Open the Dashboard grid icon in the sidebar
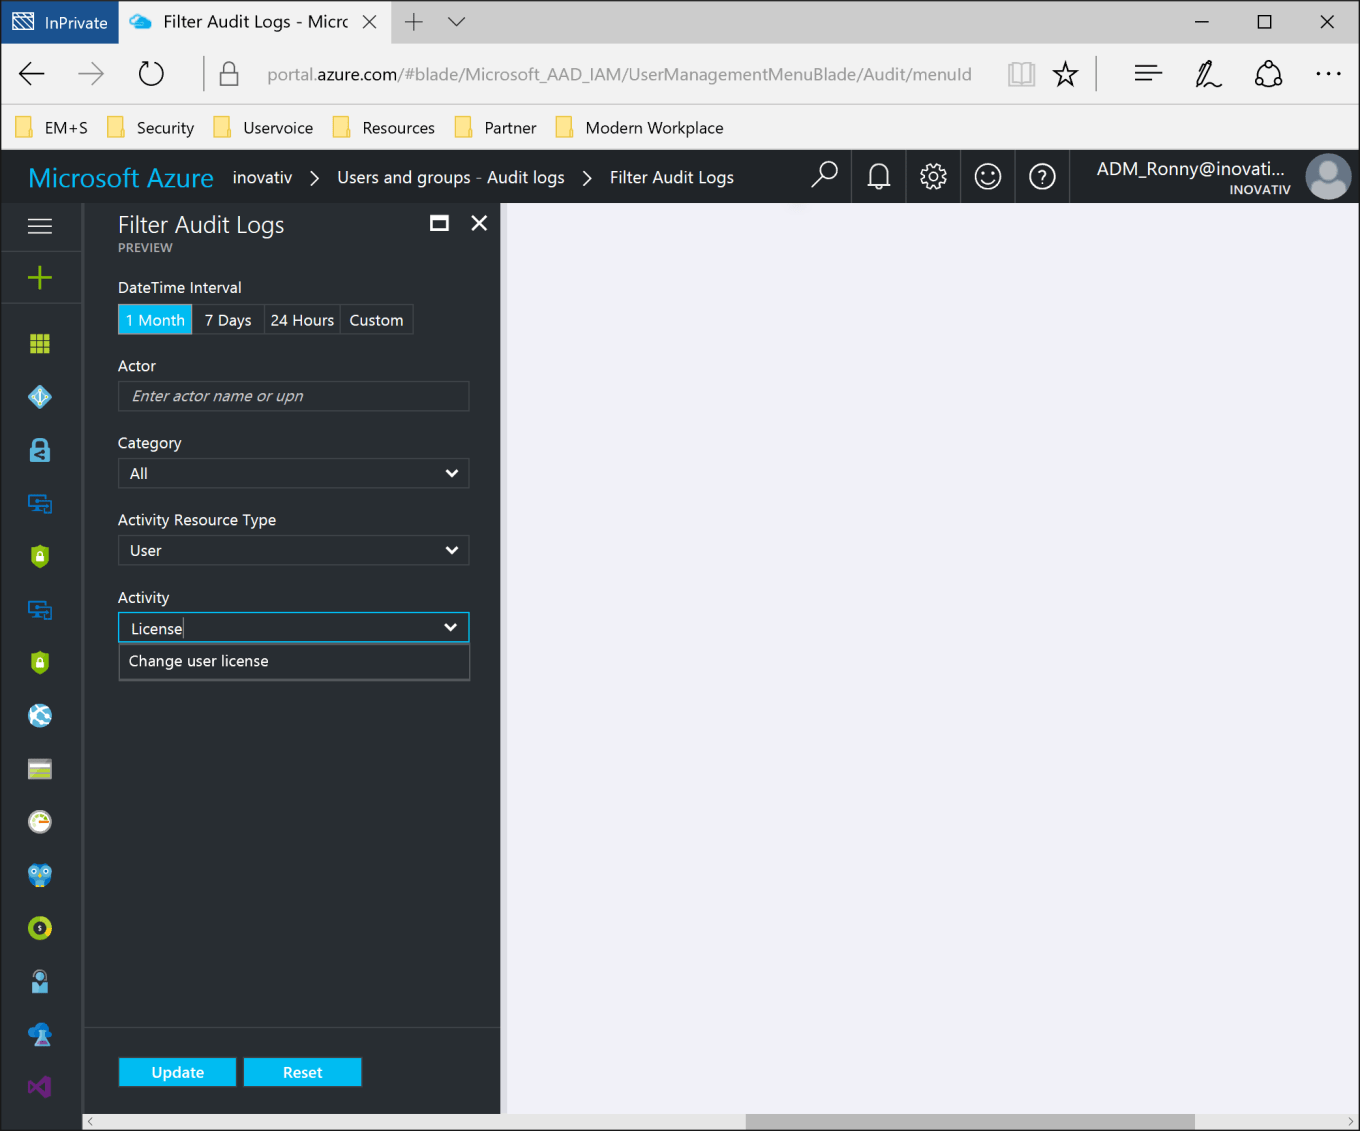1360x1131 pixels. 40,343
